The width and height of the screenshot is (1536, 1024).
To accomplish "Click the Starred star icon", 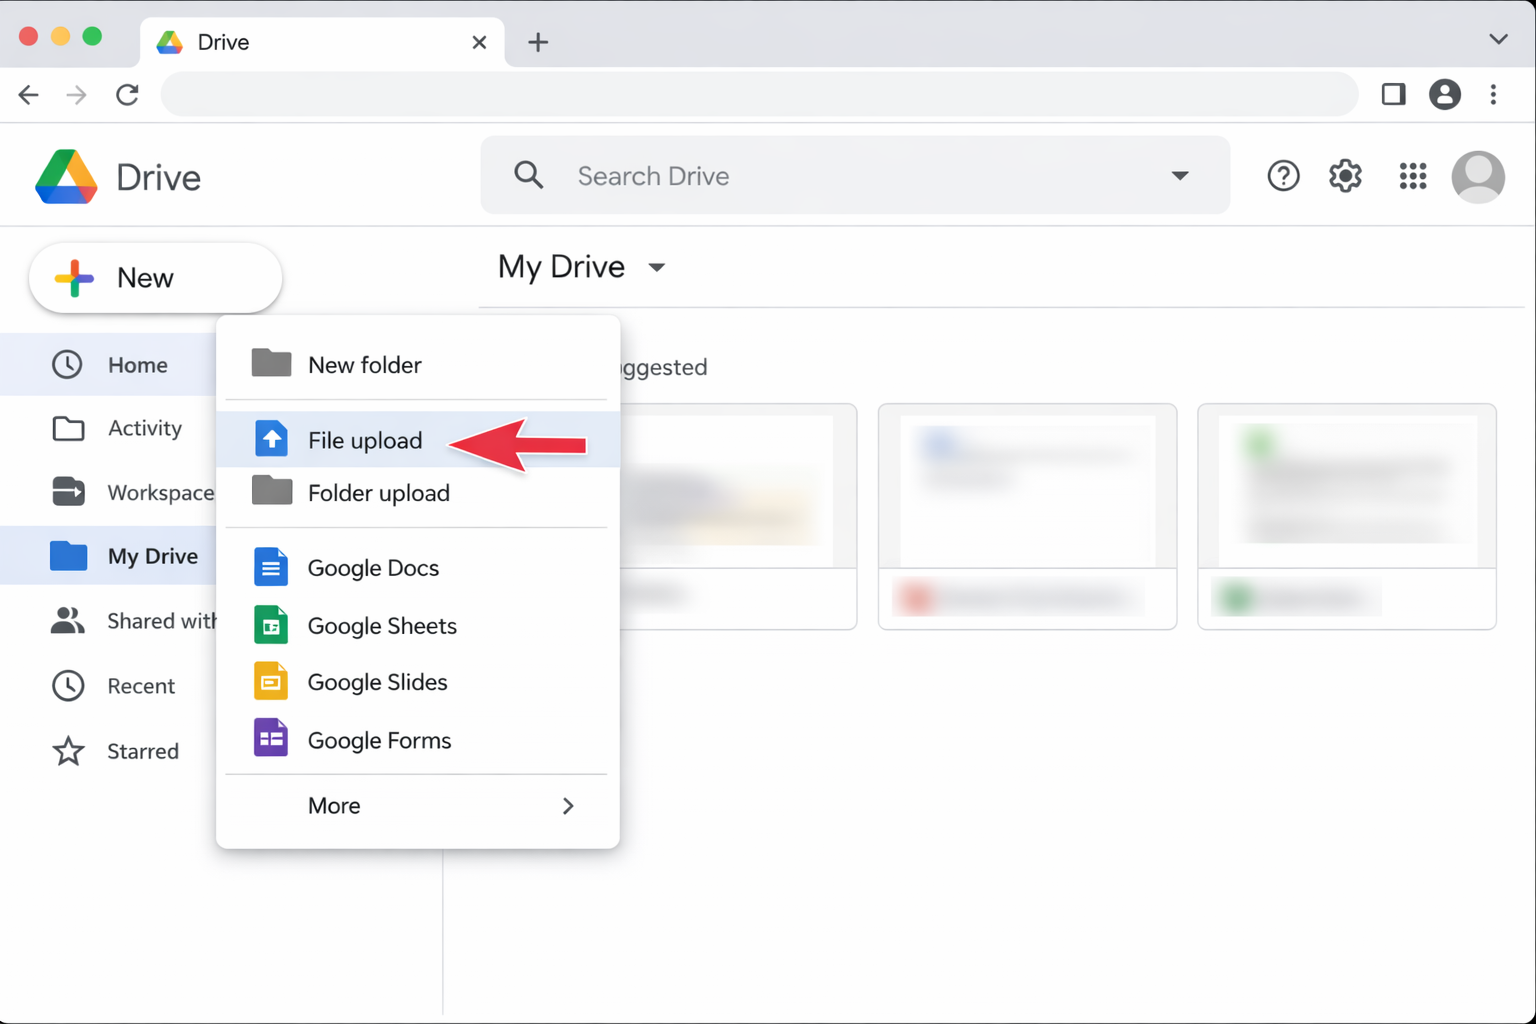I will 68,751.
